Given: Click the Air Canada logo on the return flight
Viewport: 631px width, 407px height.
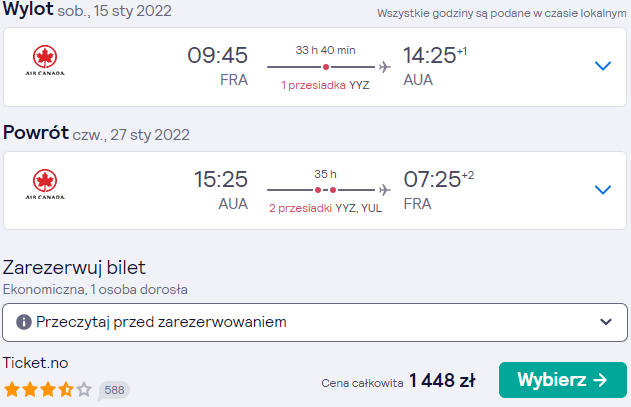Looking at the screenshot, I should tap(45, 184).
